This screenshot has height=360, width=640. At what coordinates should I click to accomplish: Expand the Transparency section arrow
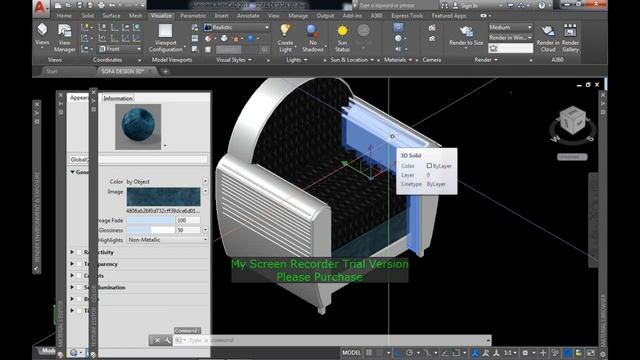(72, 264)
